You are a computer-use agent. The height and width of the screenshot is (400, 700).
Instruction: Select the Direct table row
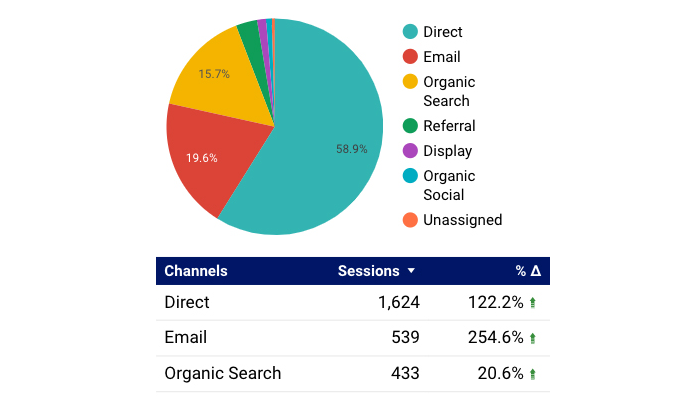coord(352,302)
